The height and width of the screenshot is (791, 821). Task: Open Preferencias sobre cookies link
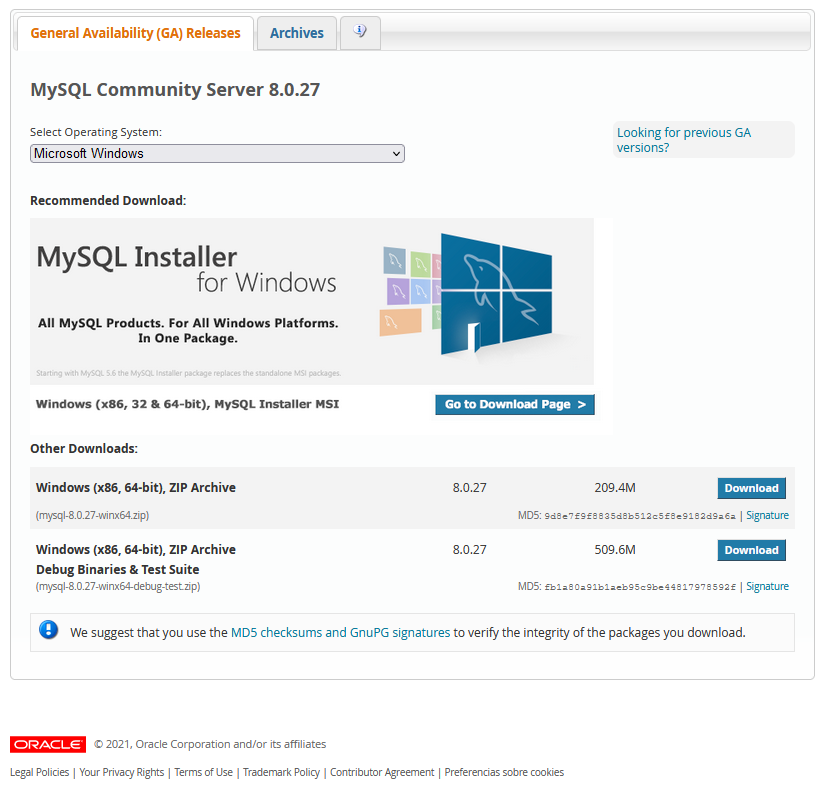click(504, 772)
